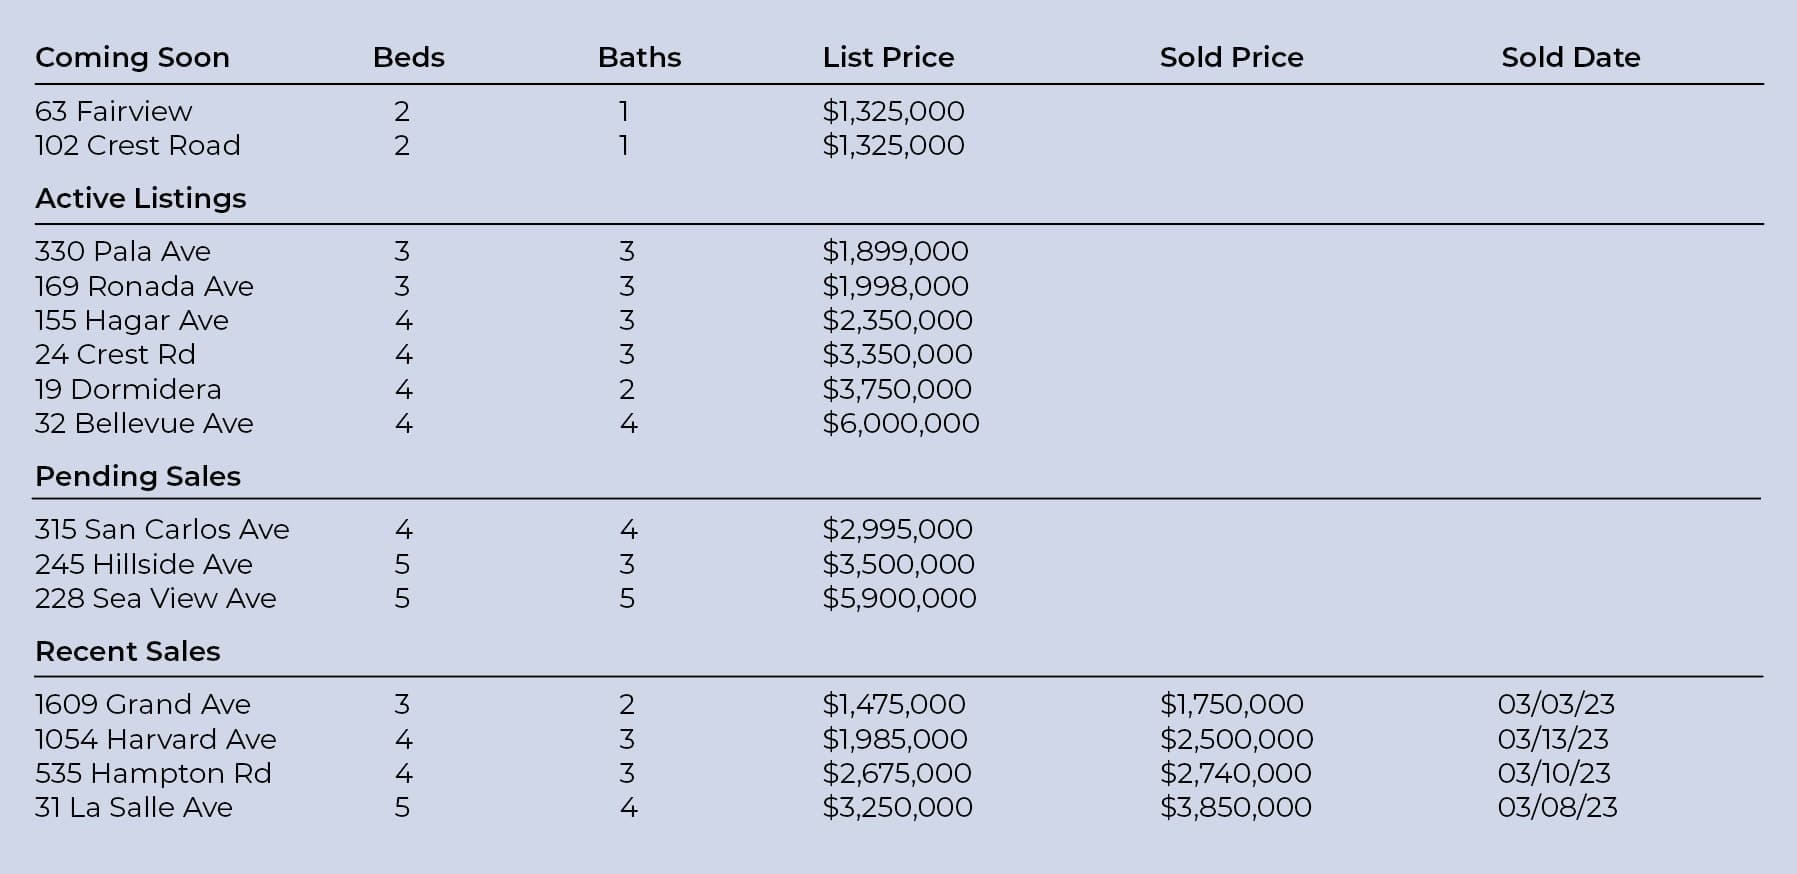Screen dimensions: 1797x874
Task: Click the Active Listings section heading
Action: 140,199
